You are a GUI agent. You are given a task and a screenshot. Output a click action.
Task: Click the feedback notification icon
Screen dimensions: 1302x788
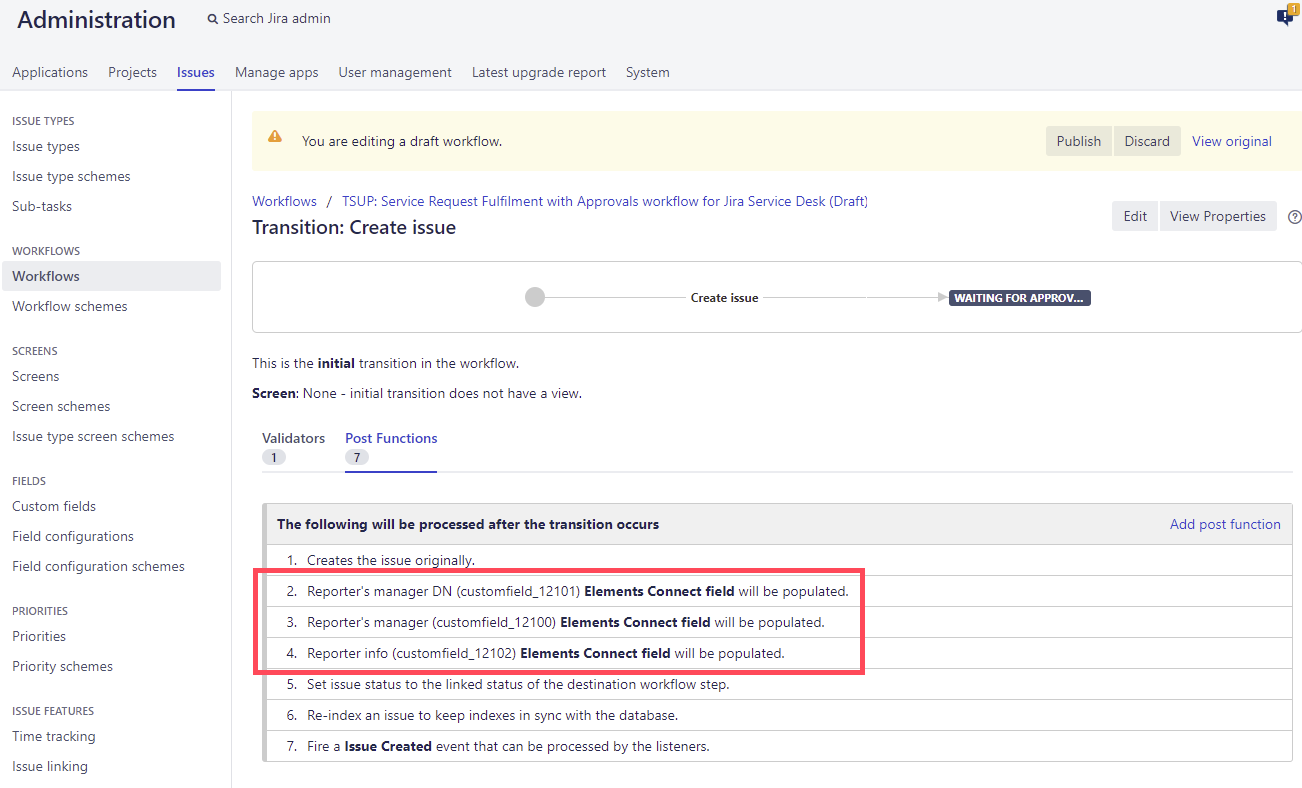[1285, 17]
